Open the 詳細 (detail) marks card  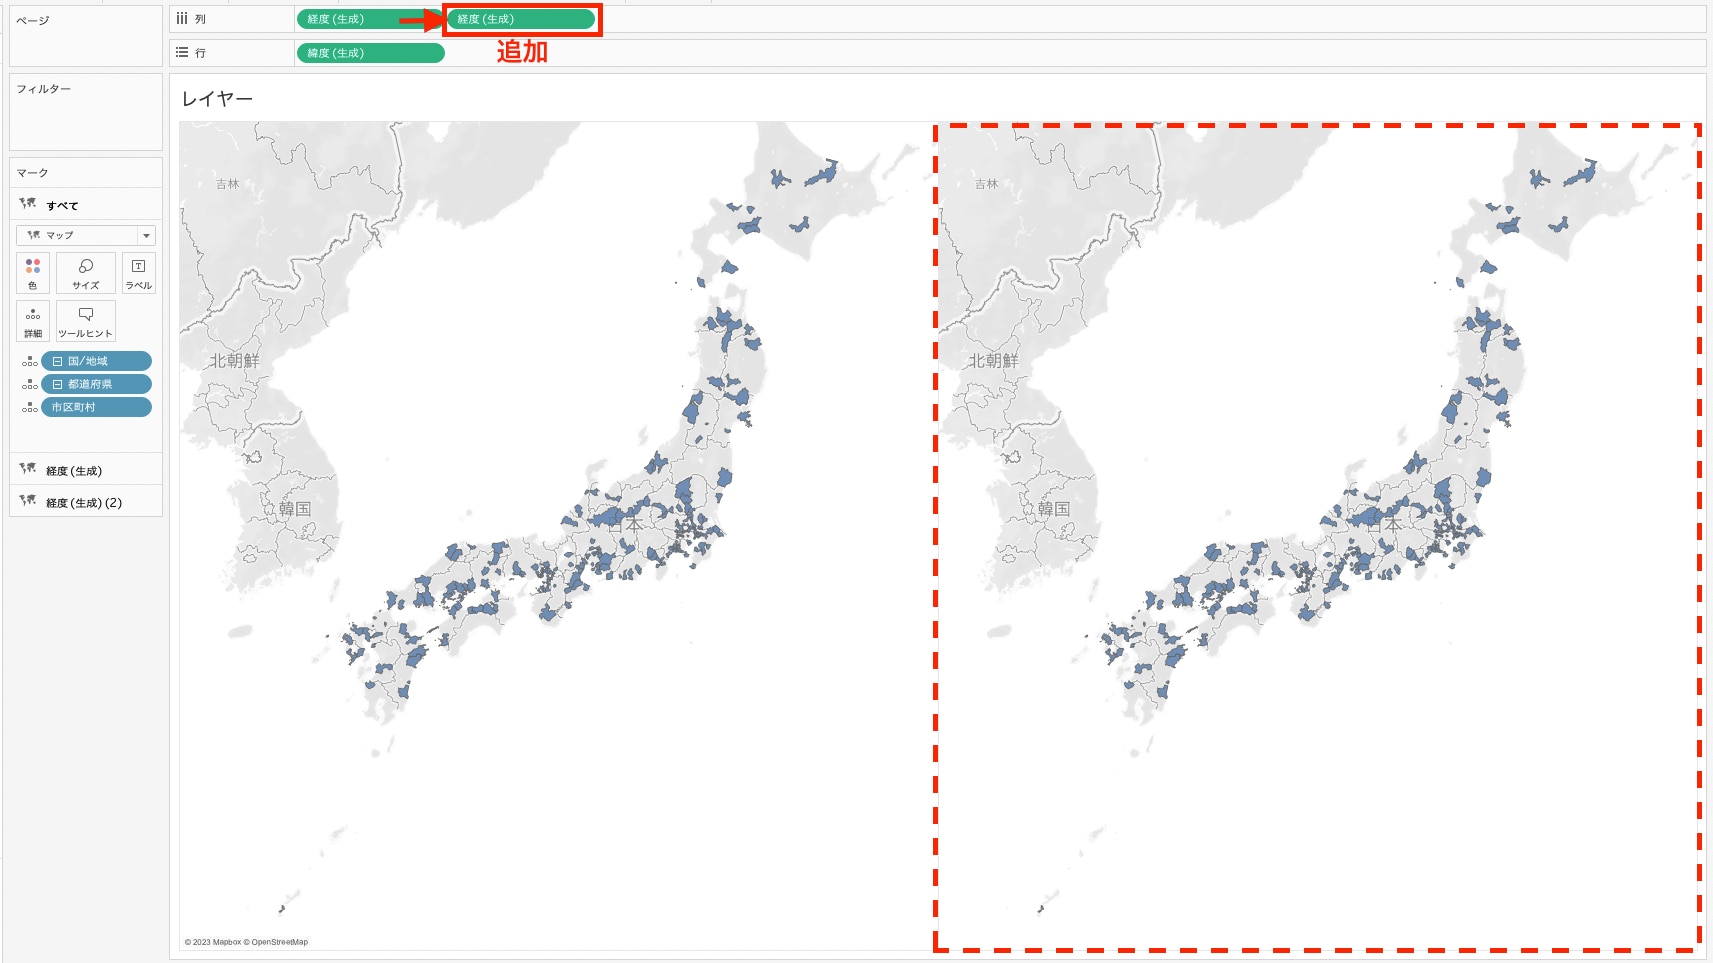click(33, 321)
